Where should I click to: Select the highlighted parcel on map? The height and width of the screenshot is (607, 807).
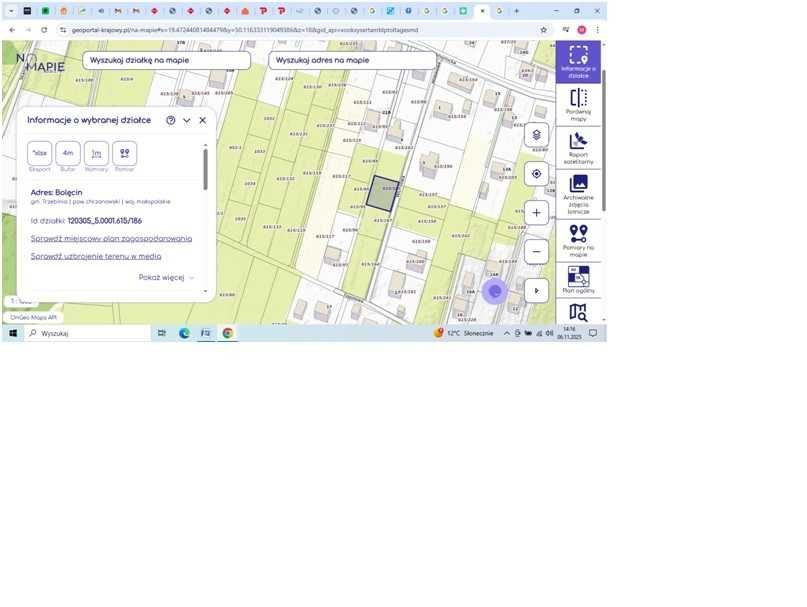383,194
